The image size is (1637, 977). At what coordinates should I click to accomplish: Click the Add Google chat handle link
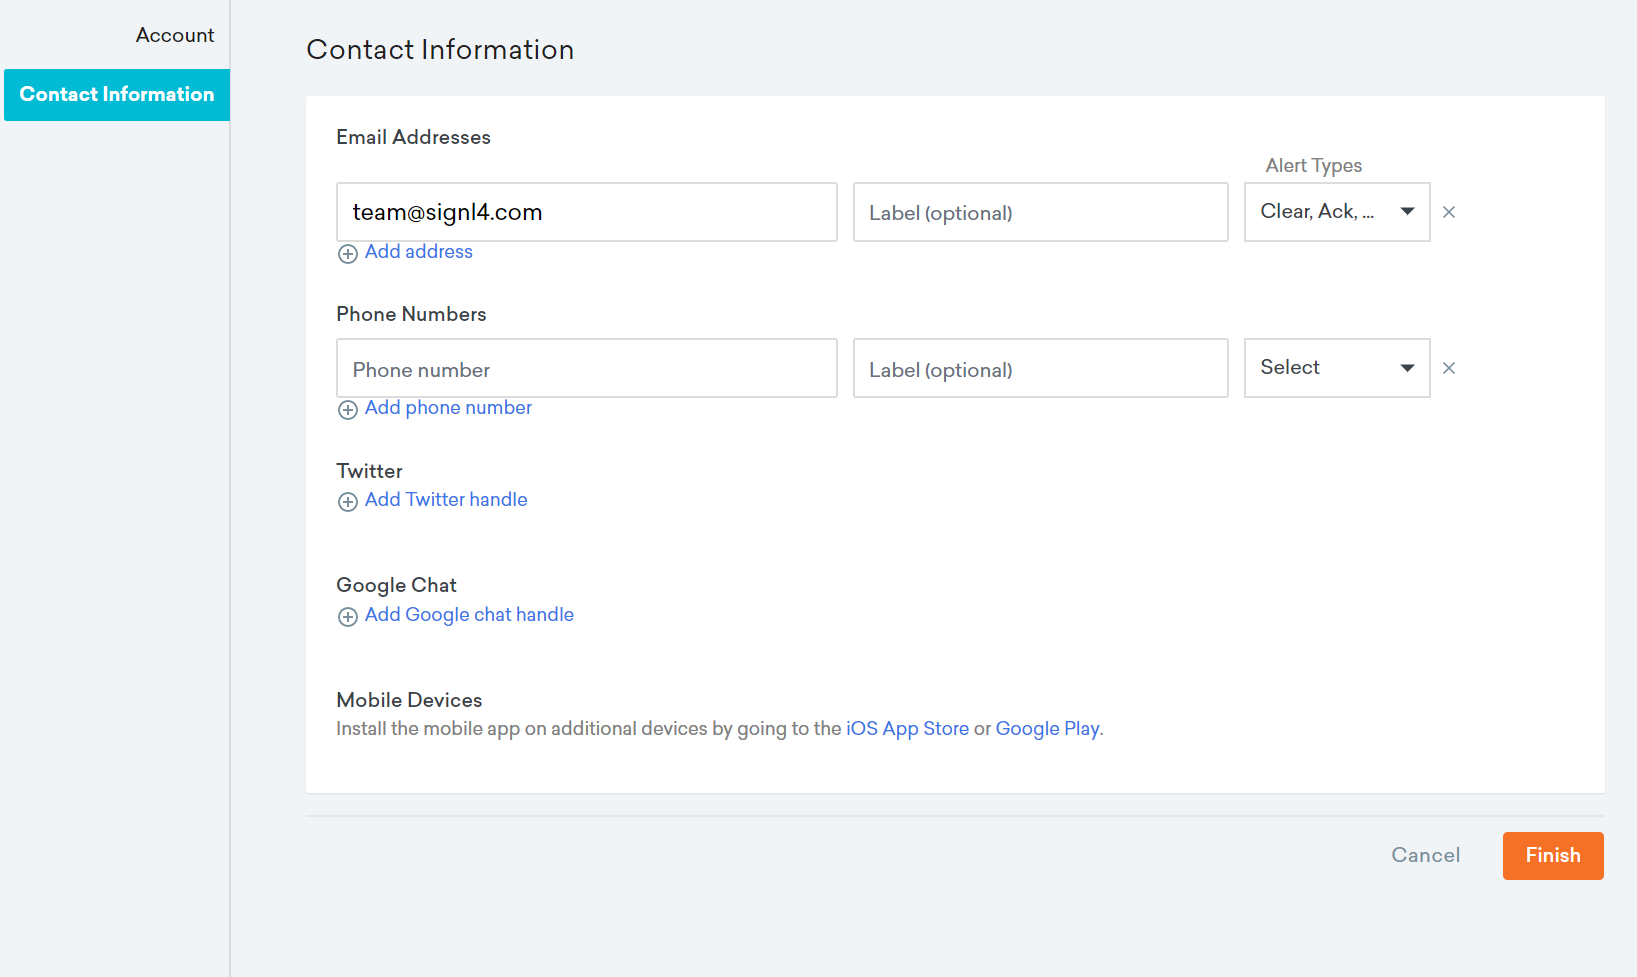tap(469, 615)
